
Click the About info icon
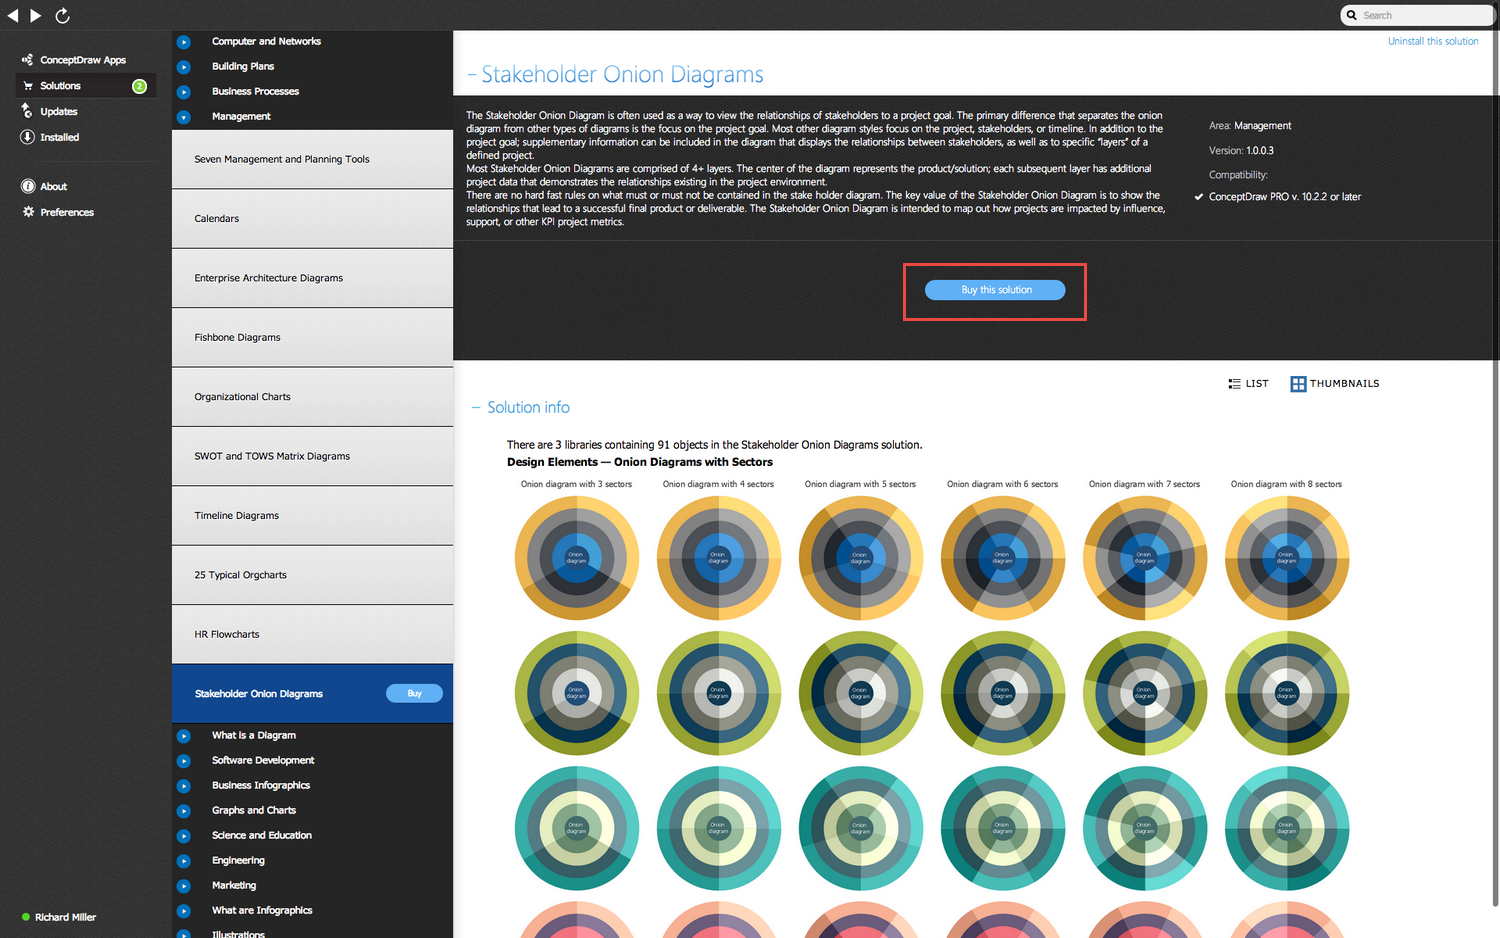(x=28, y=186)
